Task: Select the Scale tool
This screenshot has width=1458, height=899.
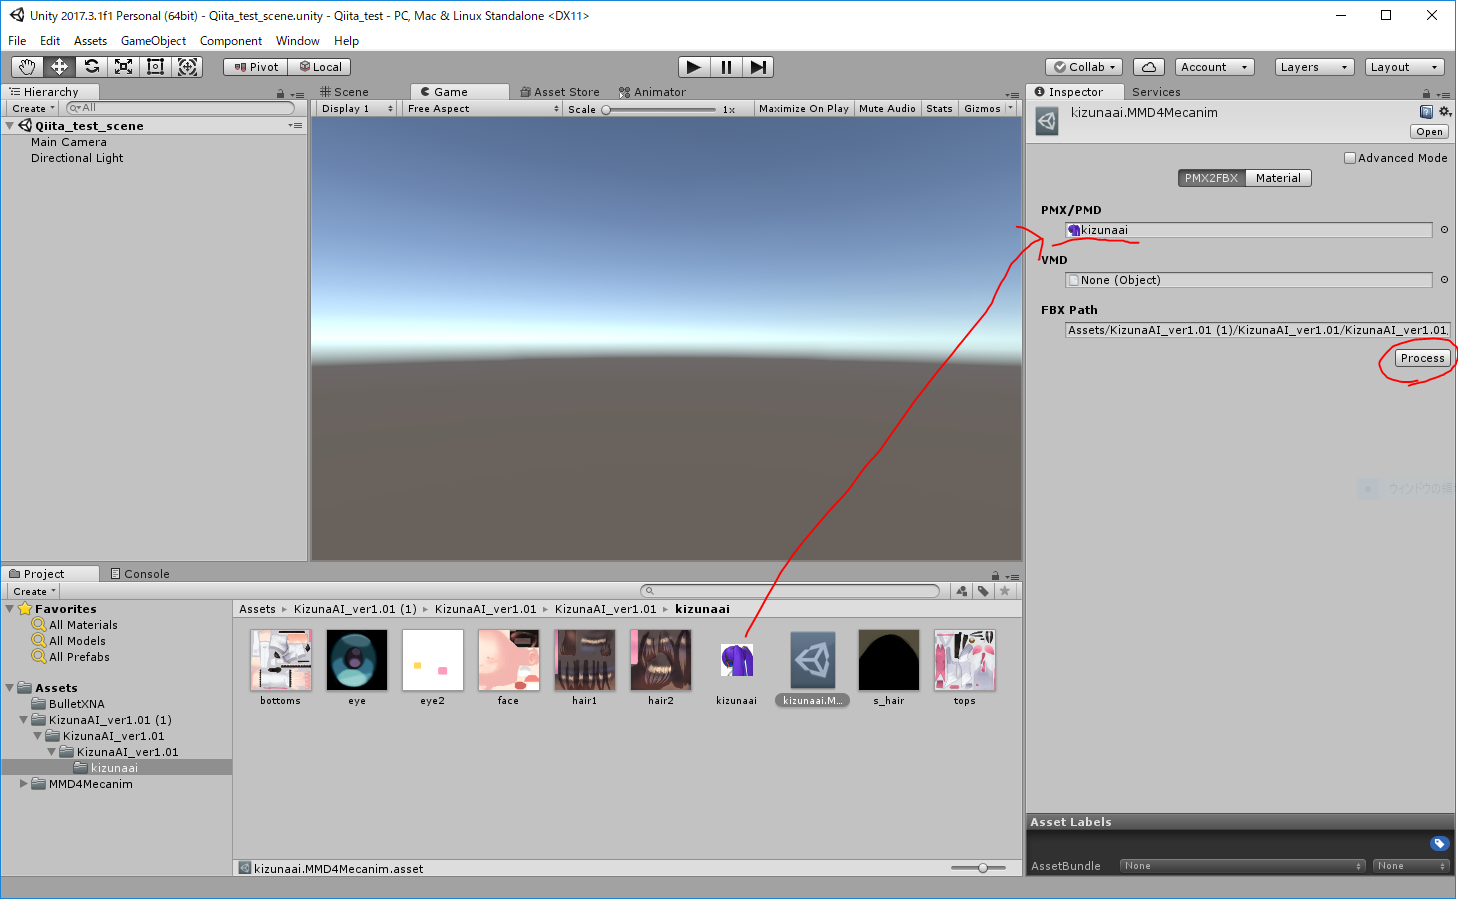Action: pyautogui.click(x=123, y=66)
